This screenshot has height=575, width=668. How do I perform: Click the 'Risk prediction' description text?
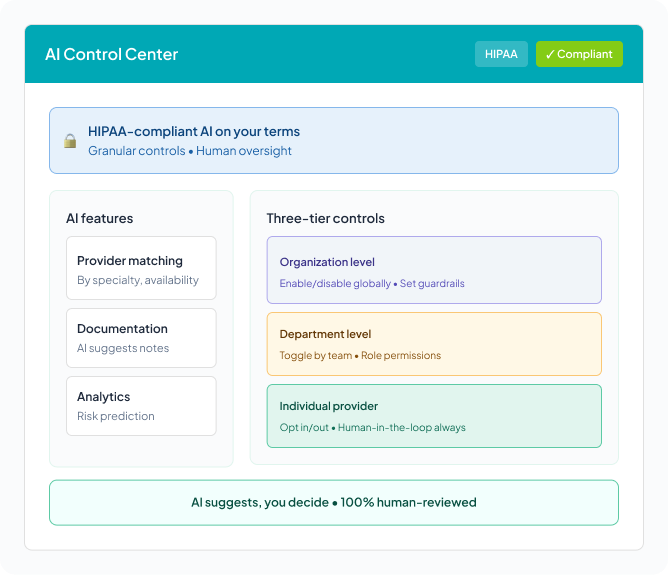pyautogui.click(x=115, y=416)
